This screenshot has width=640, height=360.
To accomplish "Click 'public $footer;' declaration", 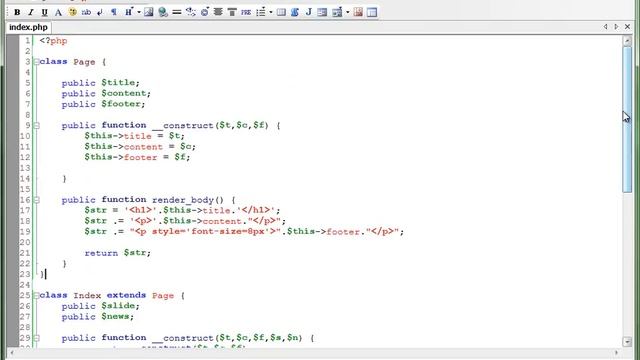I will 103,104.
